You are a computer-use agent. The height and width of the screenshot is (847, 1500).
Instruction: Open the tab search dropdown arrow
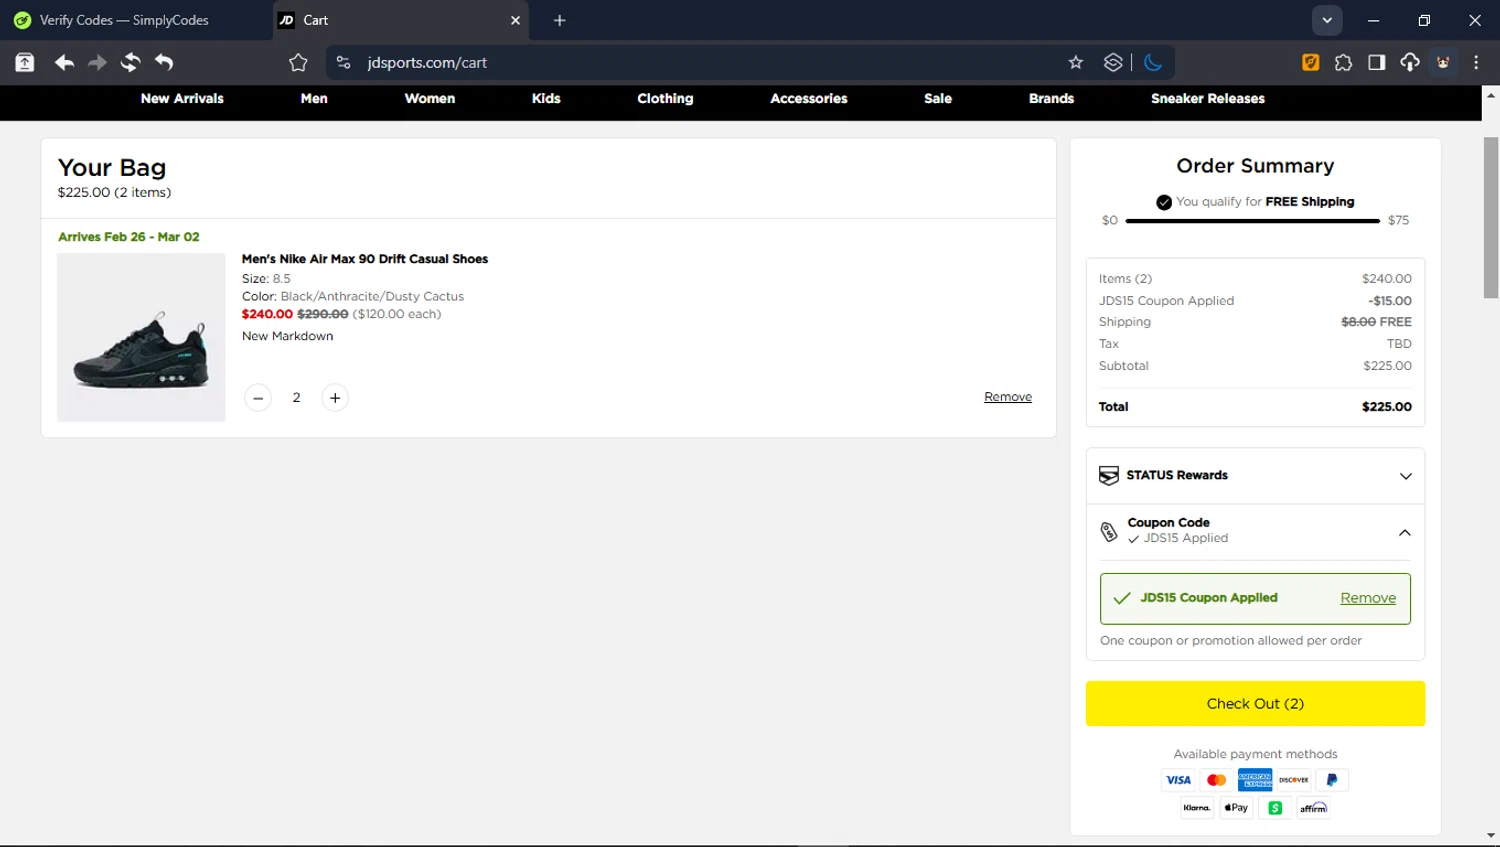pos(1327,20)
